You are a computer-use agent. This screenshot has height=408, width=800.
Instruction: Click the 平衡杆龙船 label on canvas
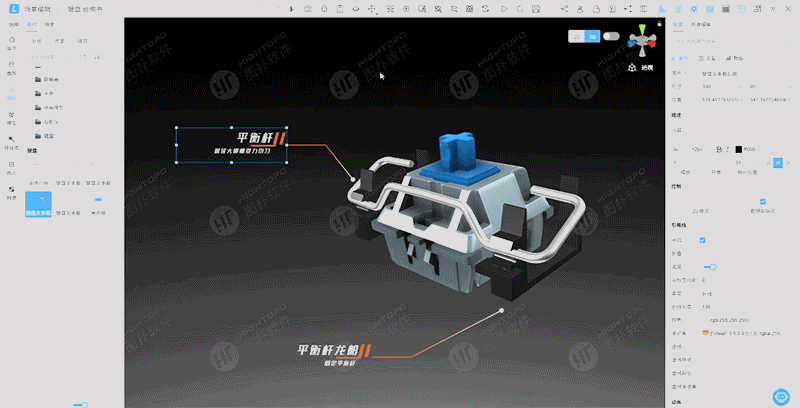(x=328, y=350)
